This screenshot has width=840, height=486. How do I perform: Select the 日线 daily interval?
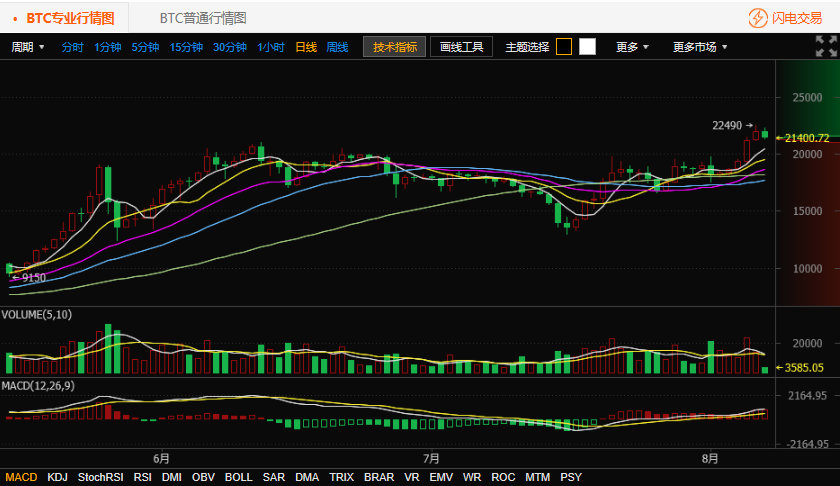coord(306,47)
